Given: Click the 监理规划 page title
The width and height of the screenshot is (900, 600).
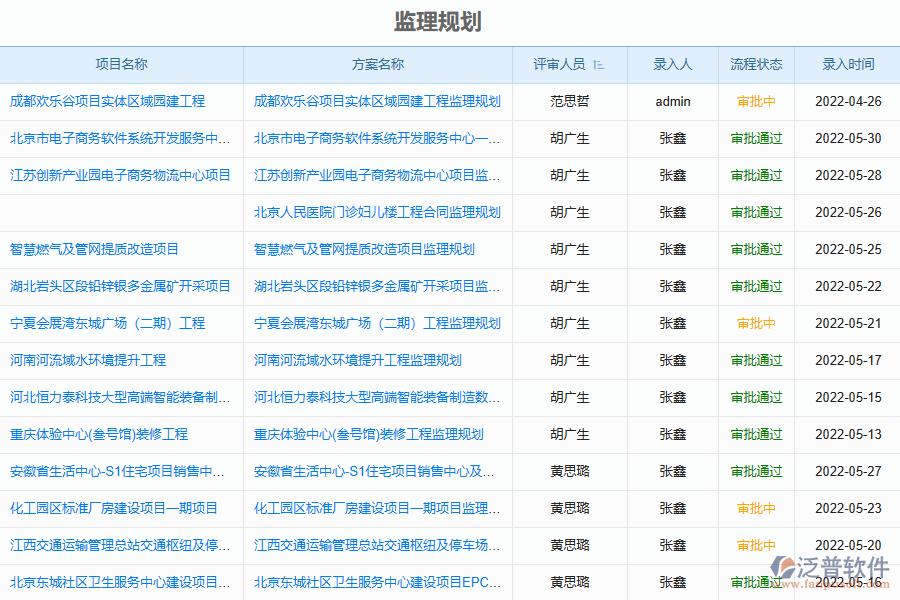Looking at the screenshot, I should (x=437, y=22).
